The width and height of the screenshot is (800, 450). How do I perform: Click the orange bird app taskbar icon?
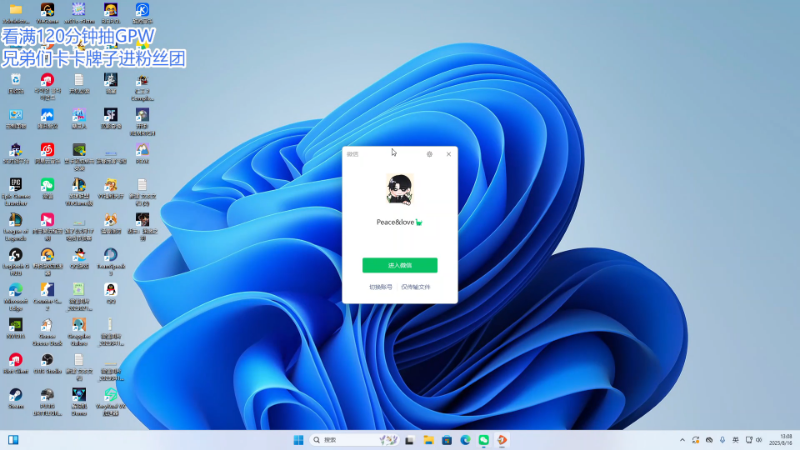click(502, 440)
